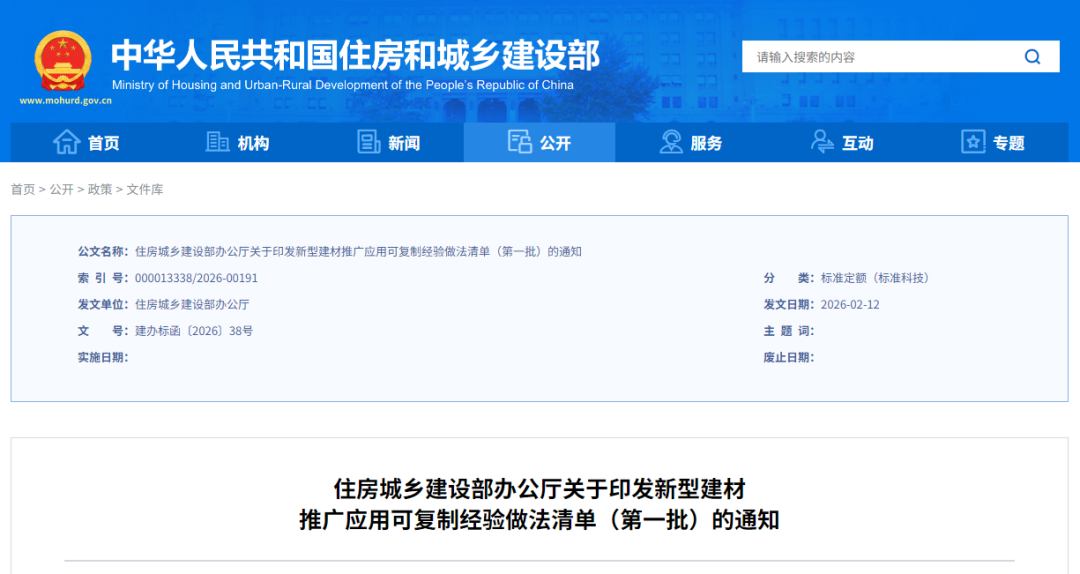Open the 机构 menu item

(253, 143)
